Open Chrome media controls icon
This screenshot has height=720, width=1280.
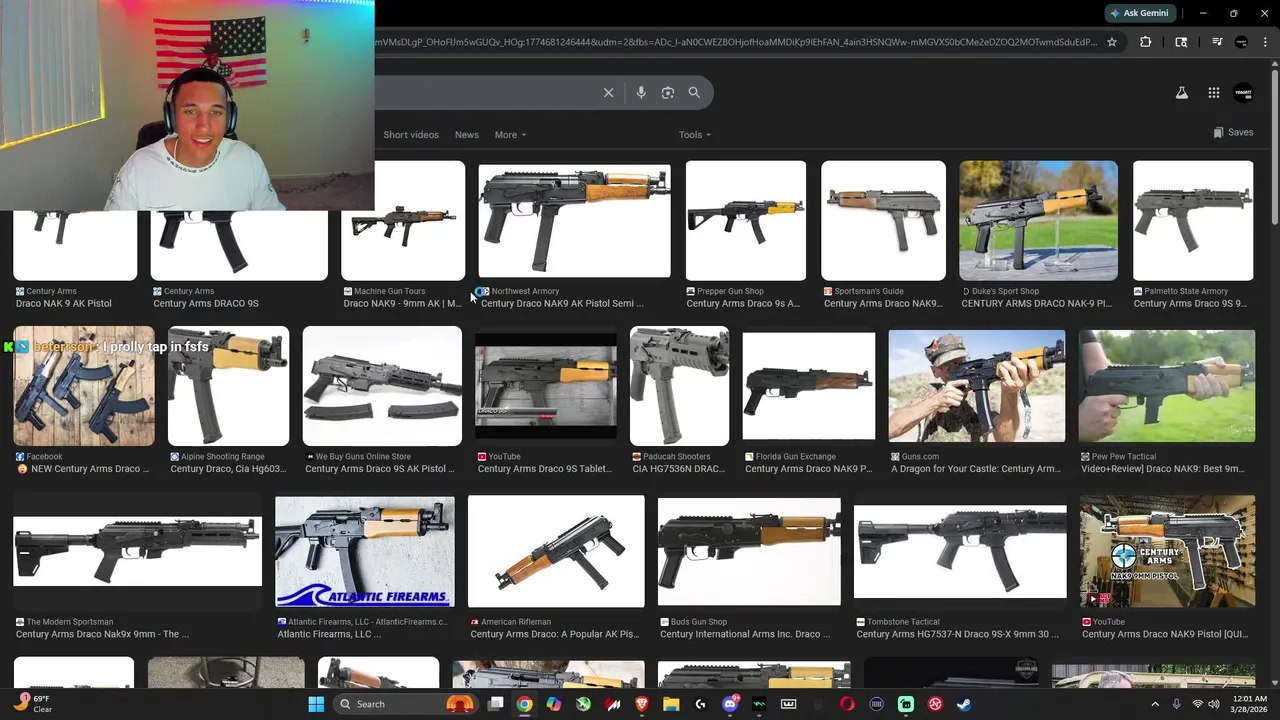pyautogui.click(x=1217, y=42)
